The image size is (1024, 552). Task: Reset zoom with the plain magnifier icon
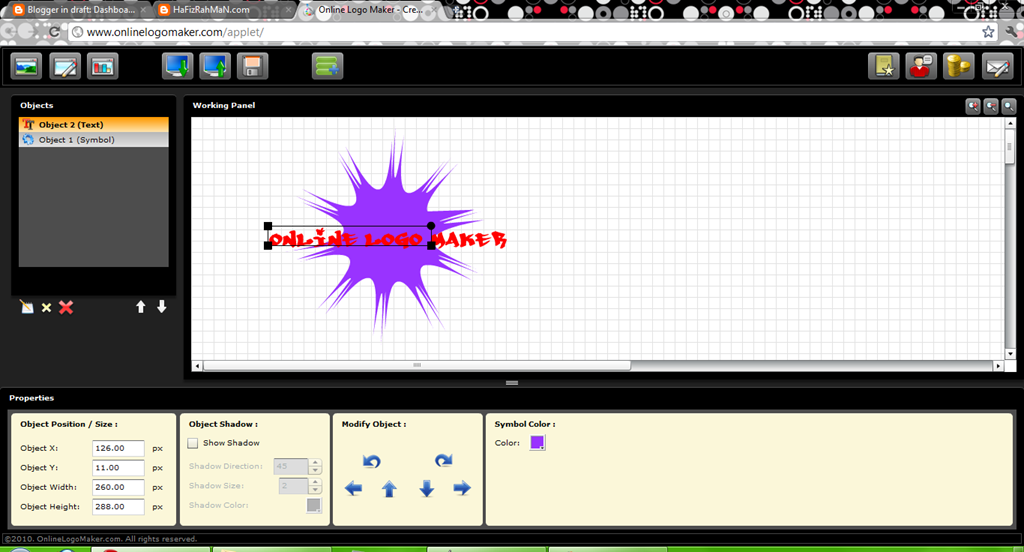click(x=1008, y=106)
